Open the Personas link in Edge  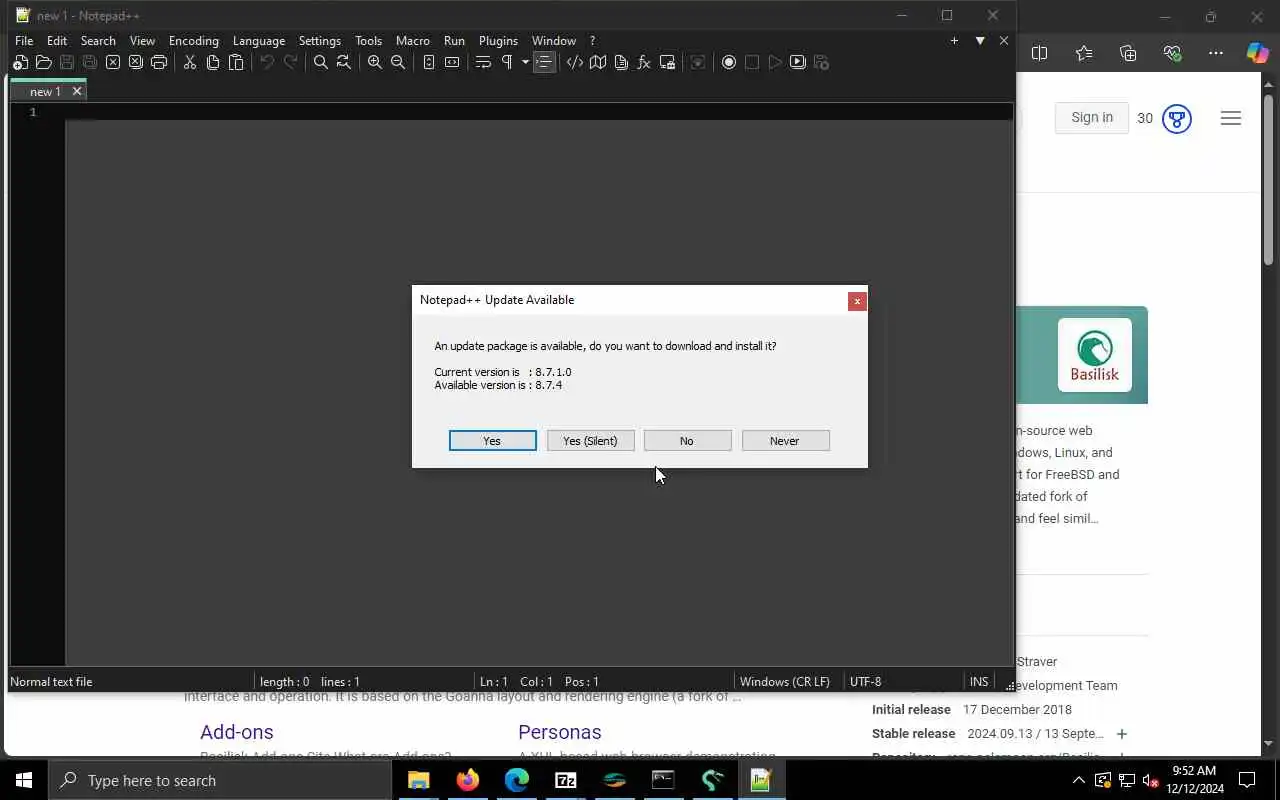click(x=560, y=732)
